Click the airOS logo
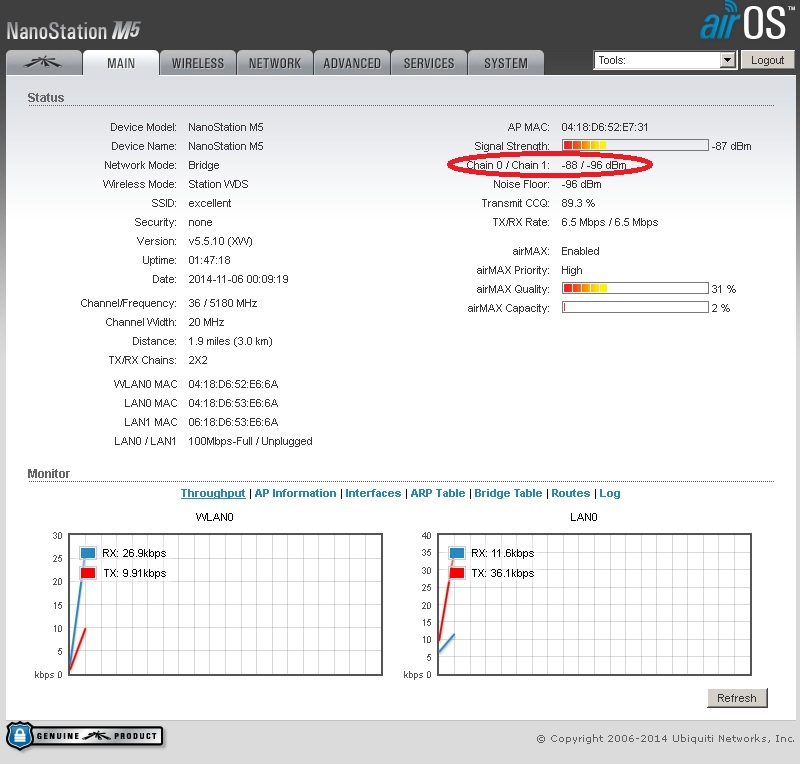 point(746,23)
